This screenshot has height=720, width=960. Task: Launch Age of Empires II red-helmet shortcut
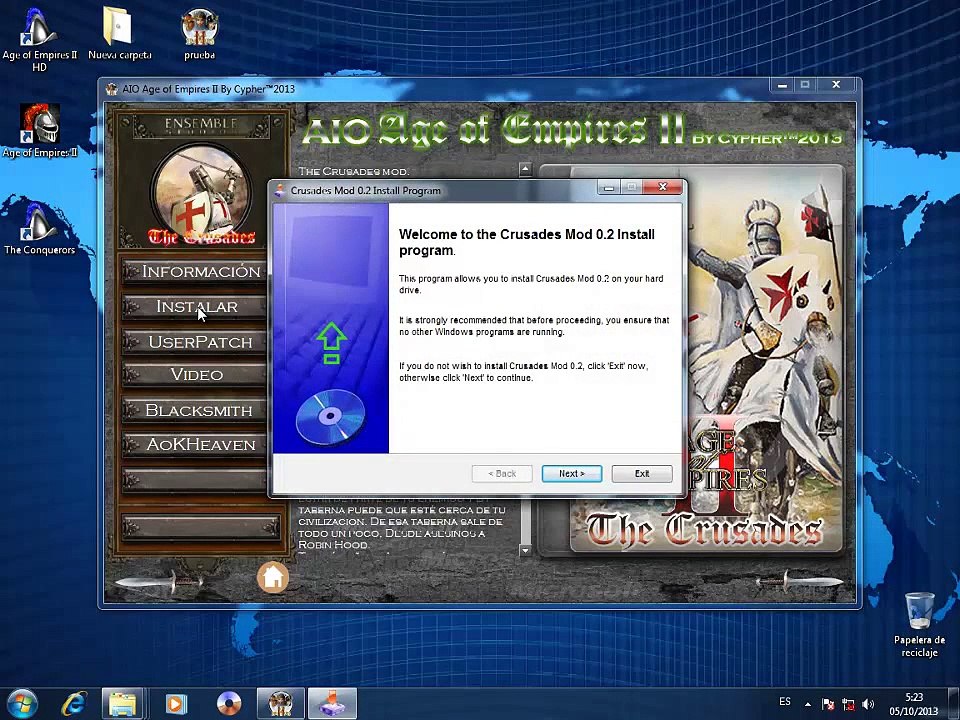pos(39,130)
